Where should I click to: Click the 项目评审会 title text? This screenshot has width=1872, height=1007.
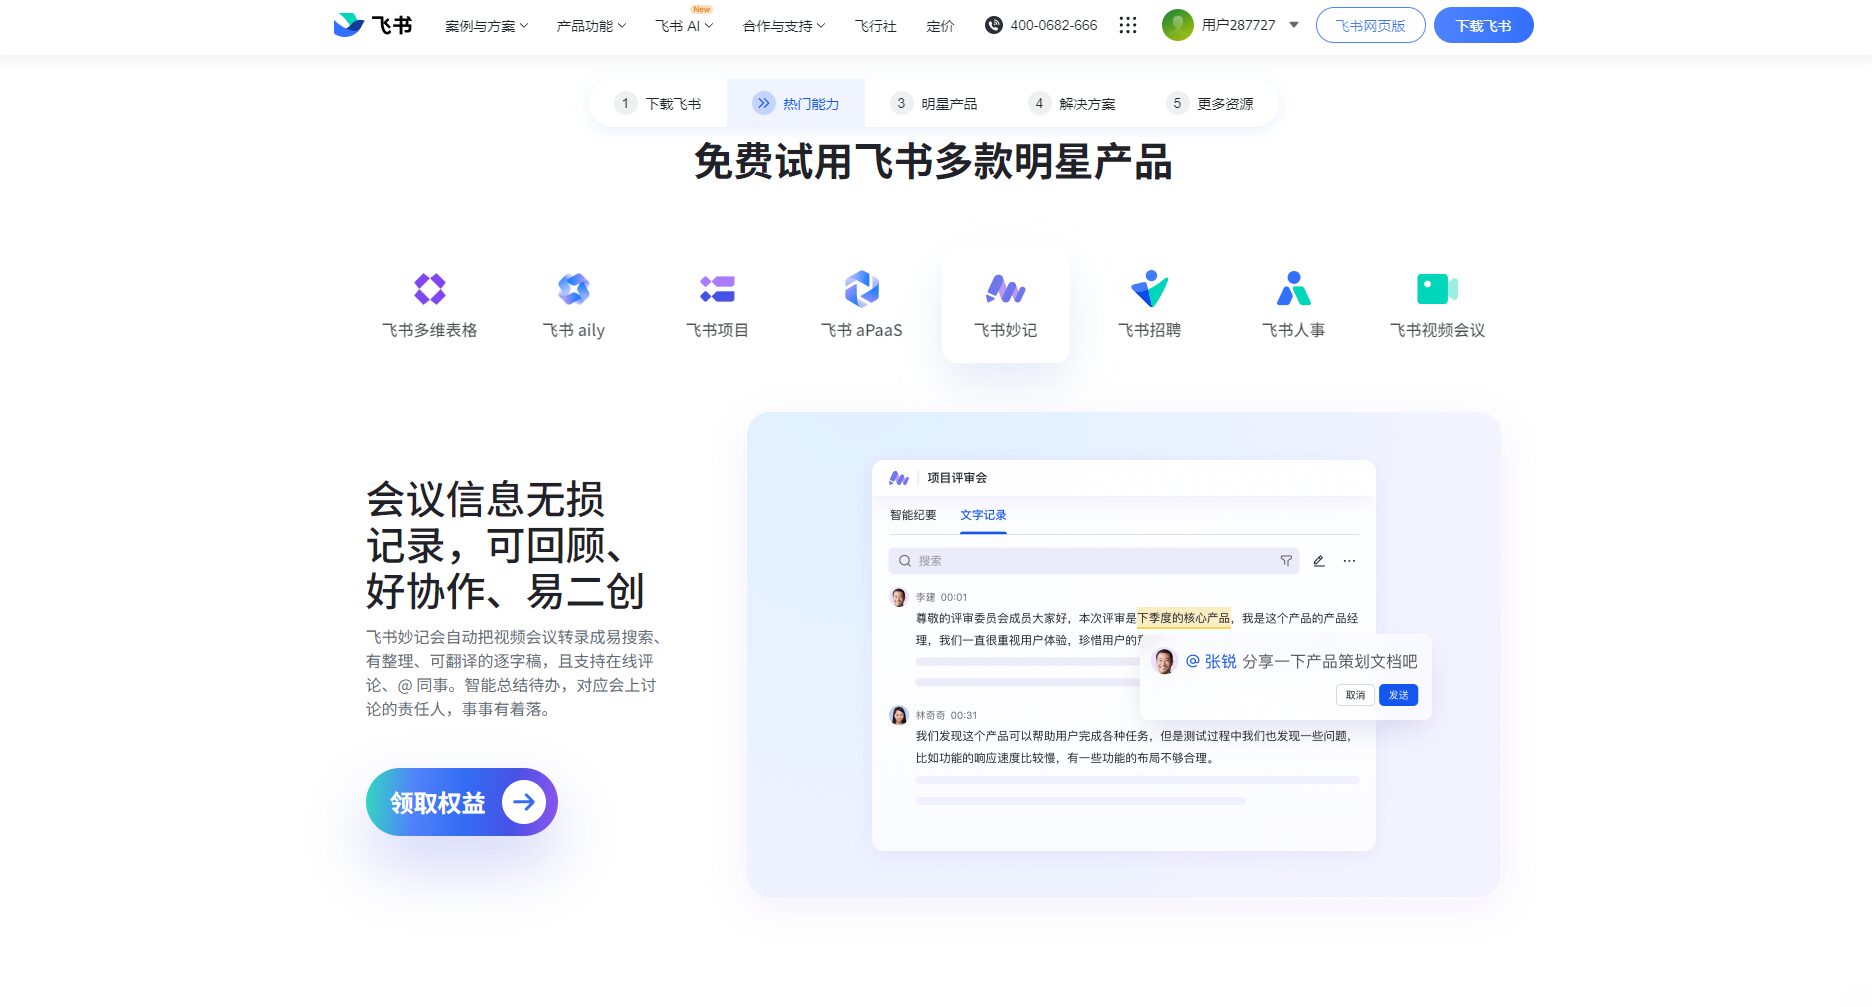[957, 478]
